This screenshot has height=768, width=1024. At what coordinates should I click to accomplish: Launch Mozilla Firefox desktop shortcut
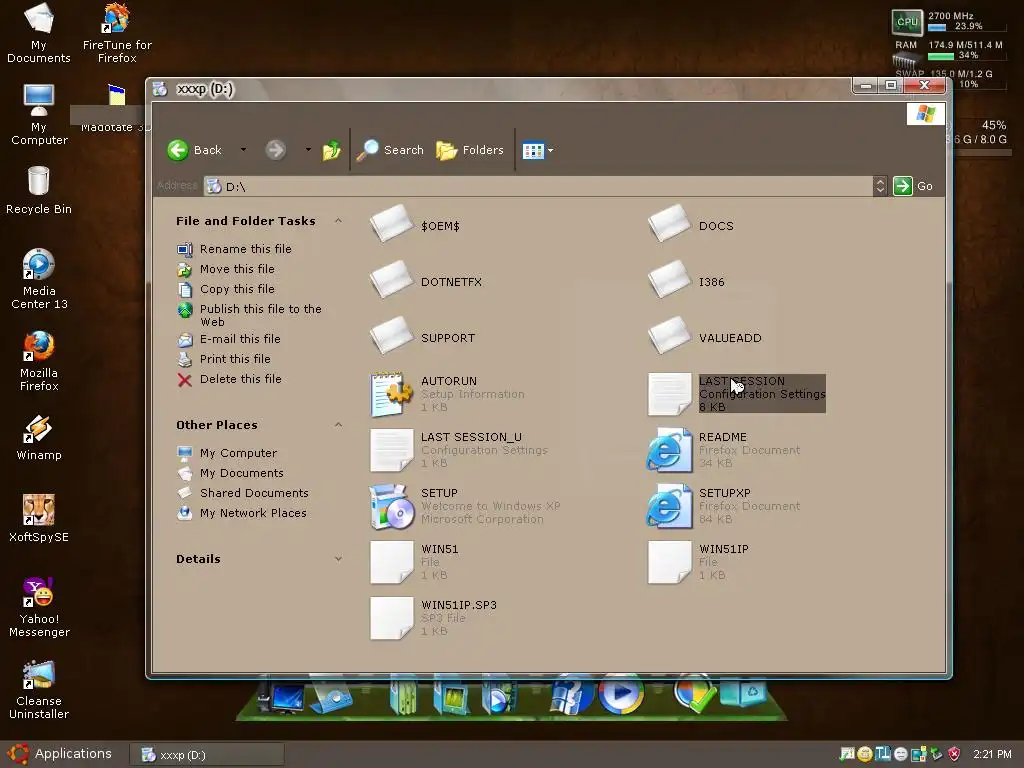39,361
